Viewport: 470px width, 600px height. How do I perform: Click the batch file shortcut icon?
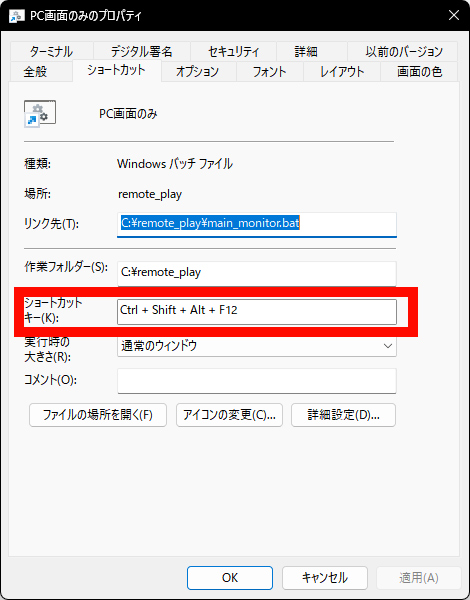40,114
